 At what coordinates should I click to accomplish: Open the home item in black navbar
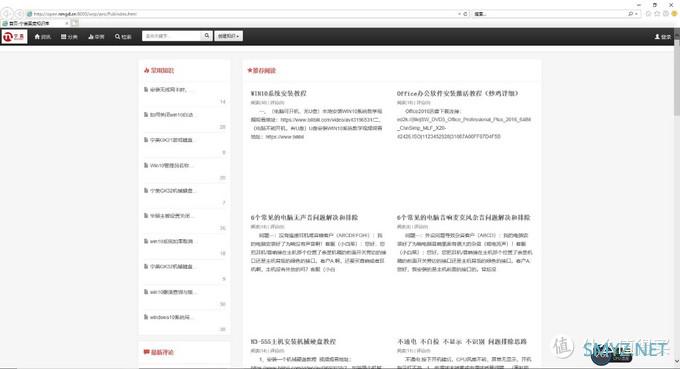(42, 37)
